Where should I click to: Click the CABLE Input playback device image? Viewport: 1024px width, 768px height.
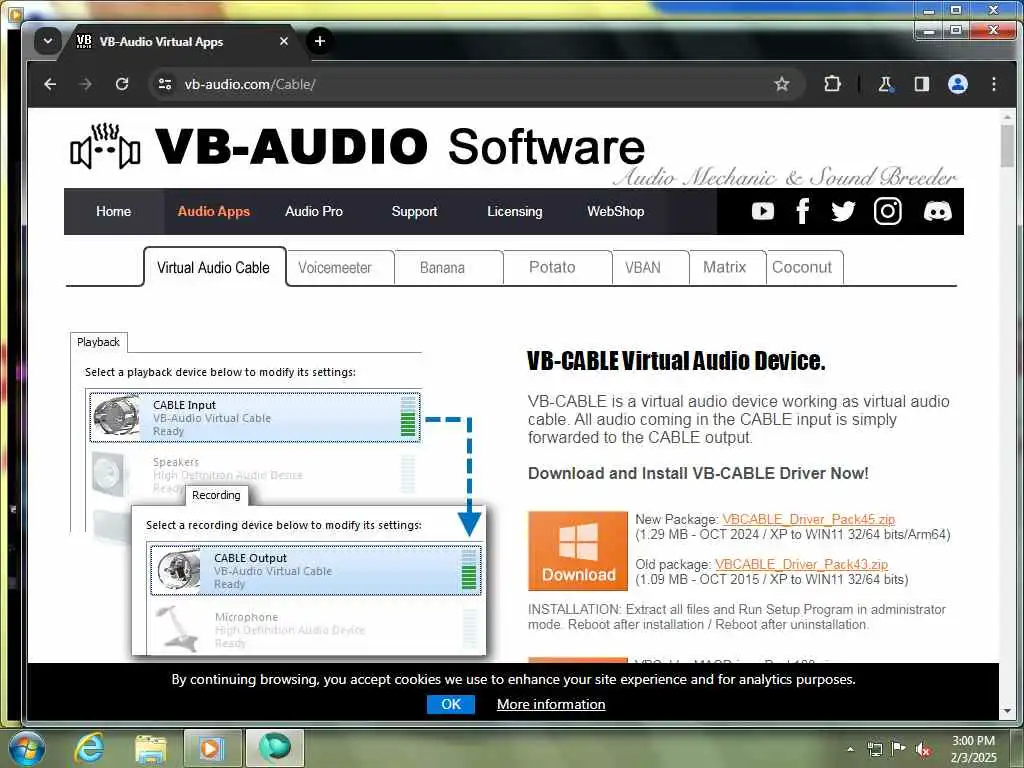117,417
